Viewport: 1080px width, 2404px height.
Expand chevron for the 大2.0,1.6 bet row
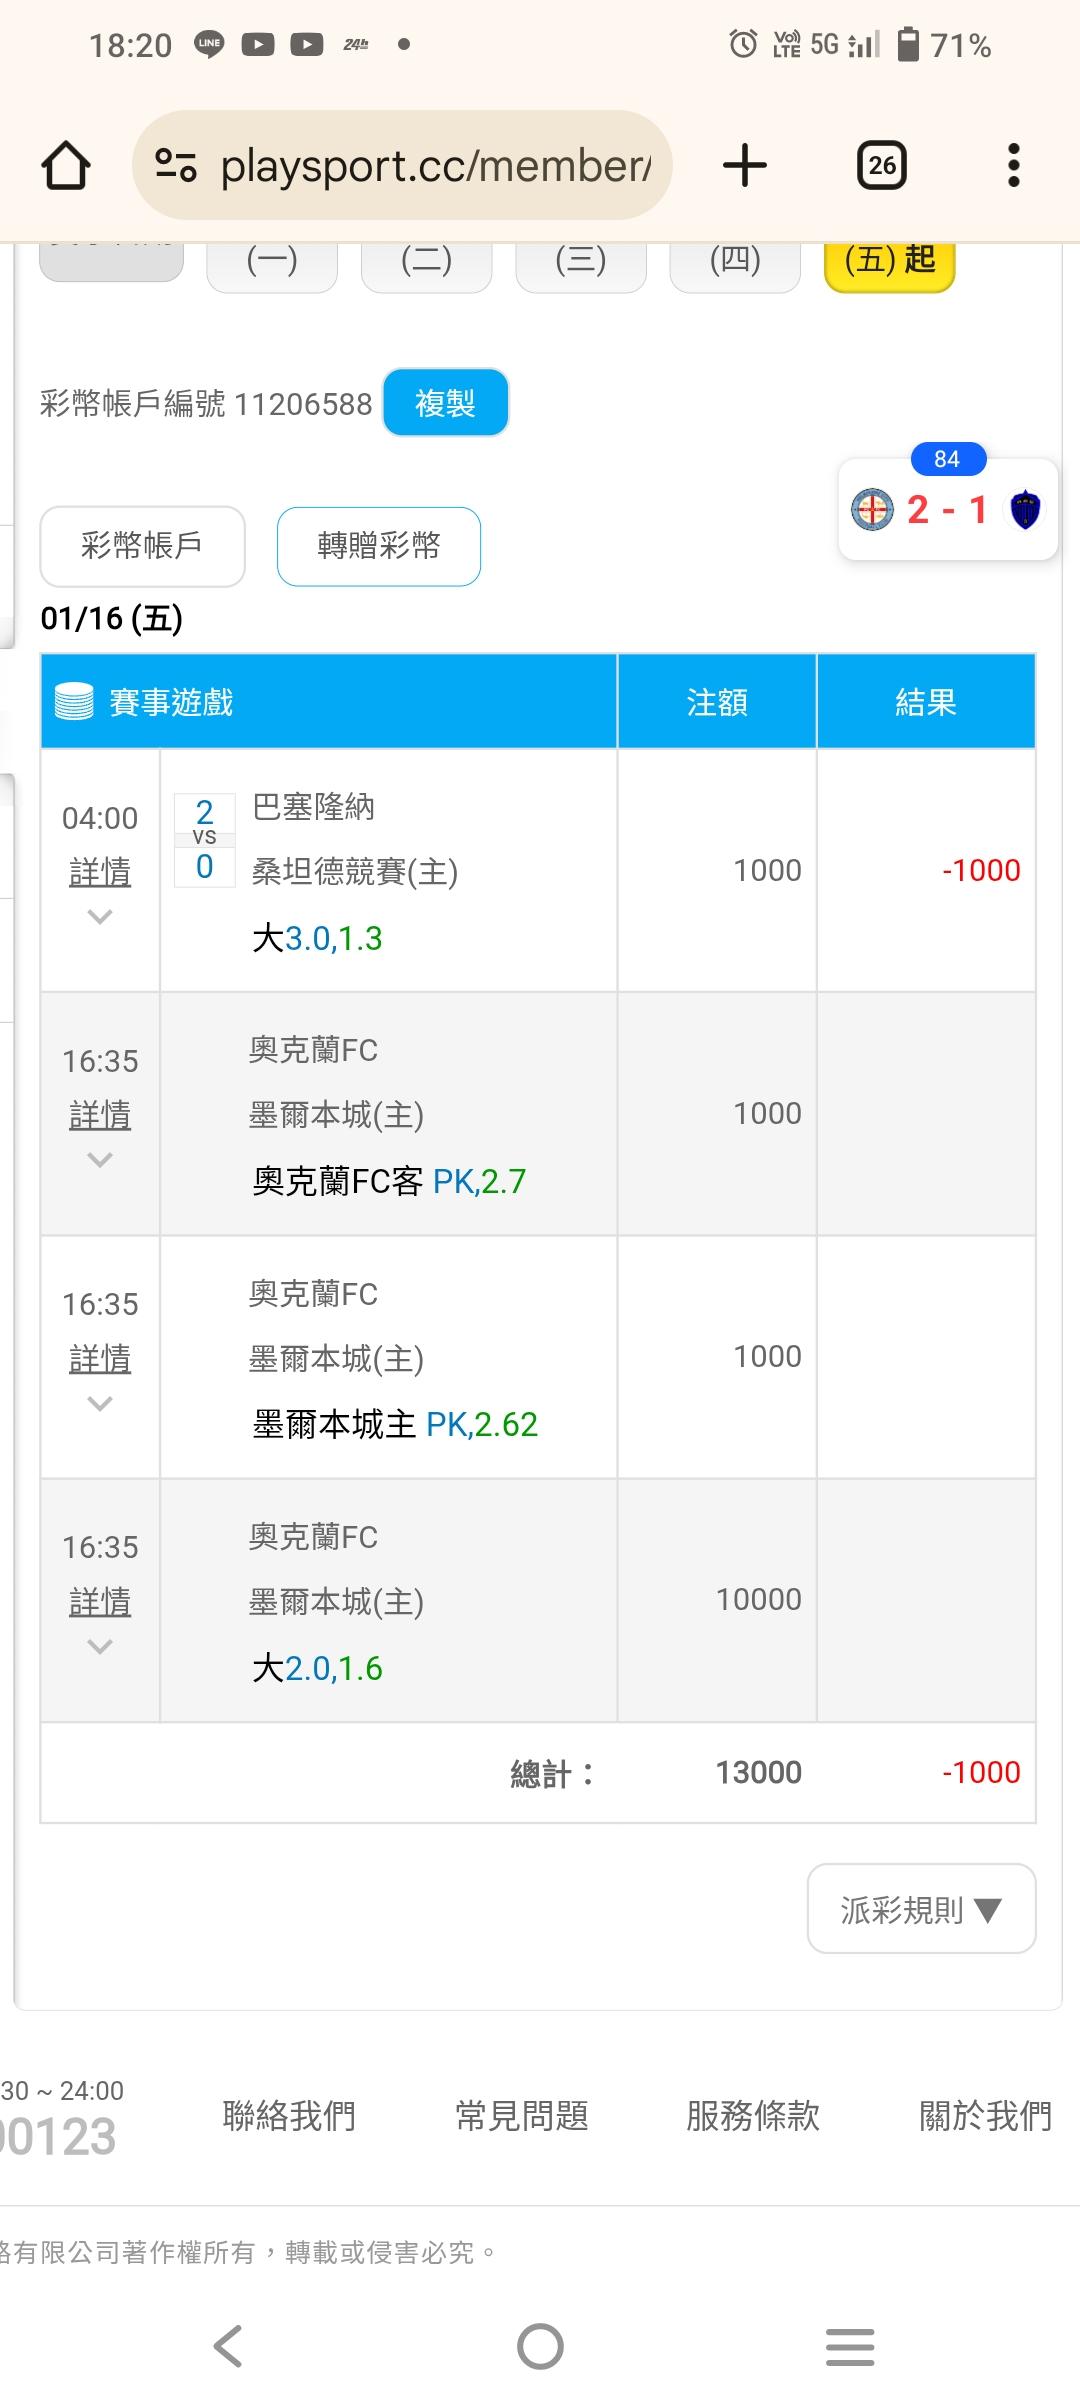click(100, 1646)
